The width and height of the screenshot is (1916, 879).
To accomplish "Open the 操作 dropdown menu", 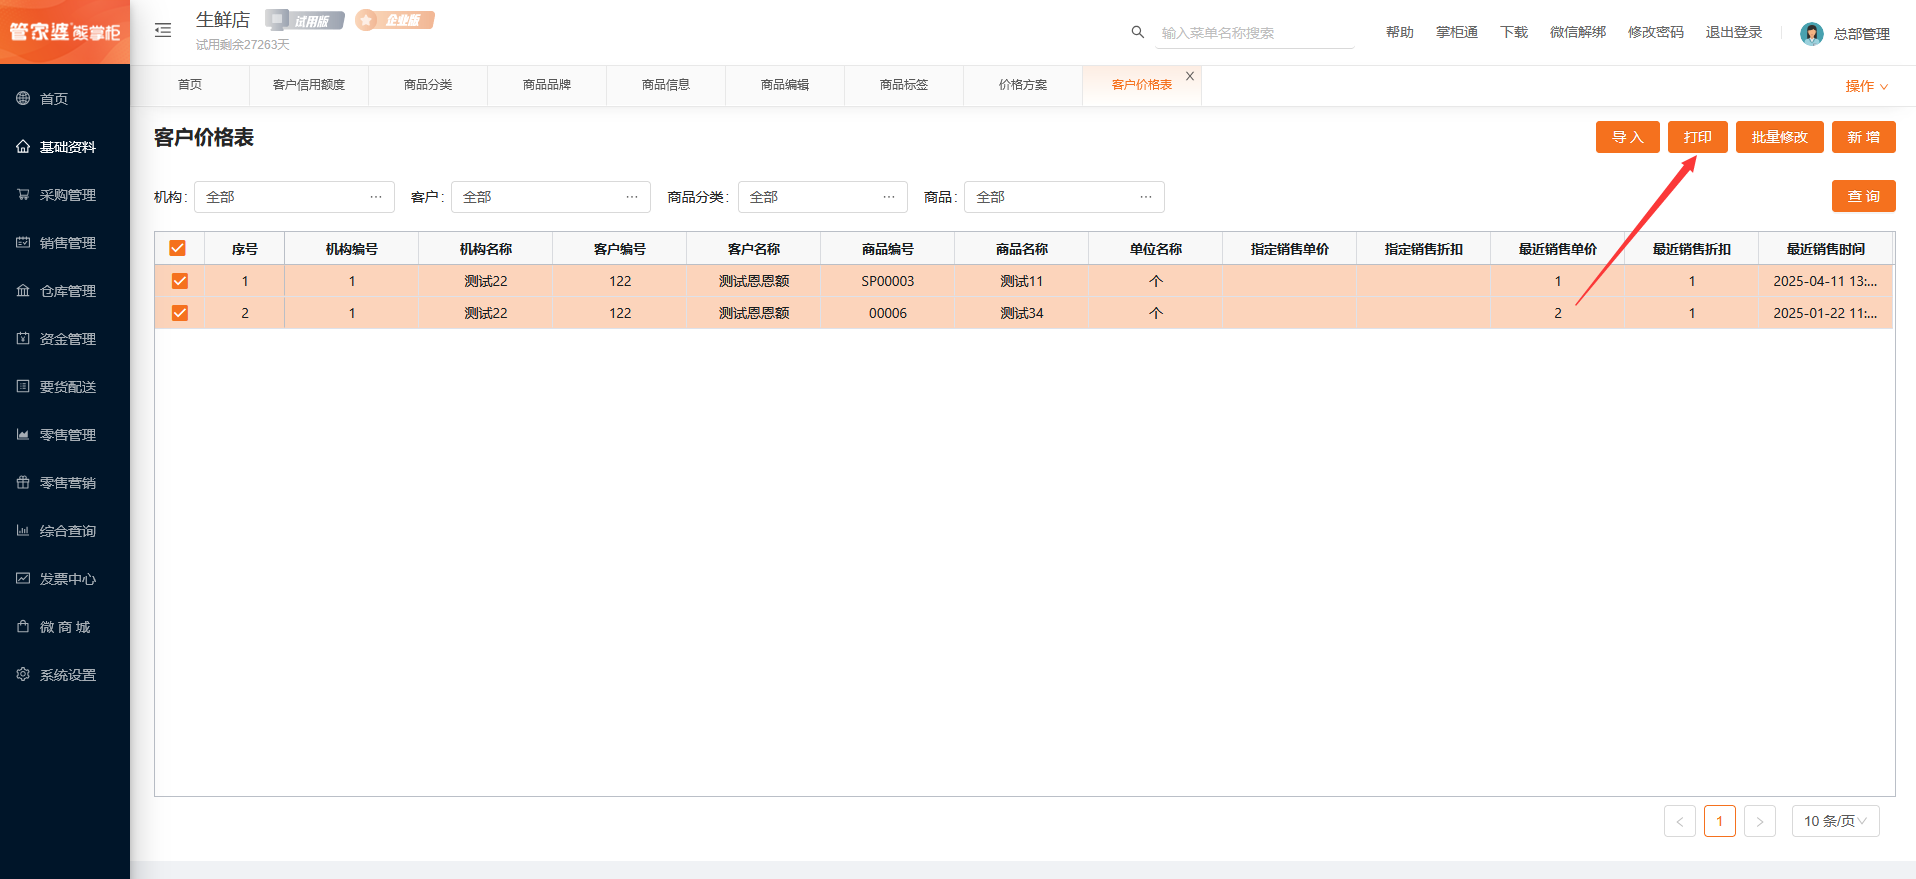I will pos(1866,86).
